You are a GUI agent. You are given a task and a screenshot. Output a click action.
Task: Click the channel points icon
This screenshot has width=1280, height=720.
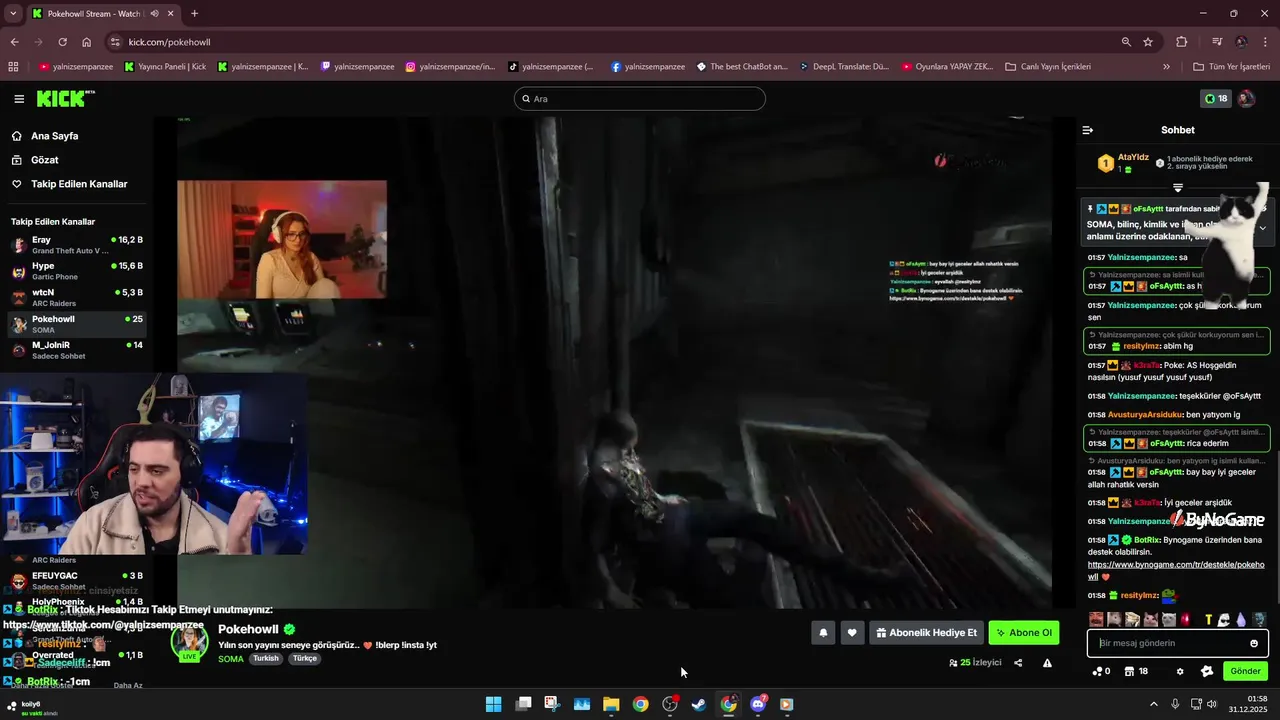tap(1101, 671)
